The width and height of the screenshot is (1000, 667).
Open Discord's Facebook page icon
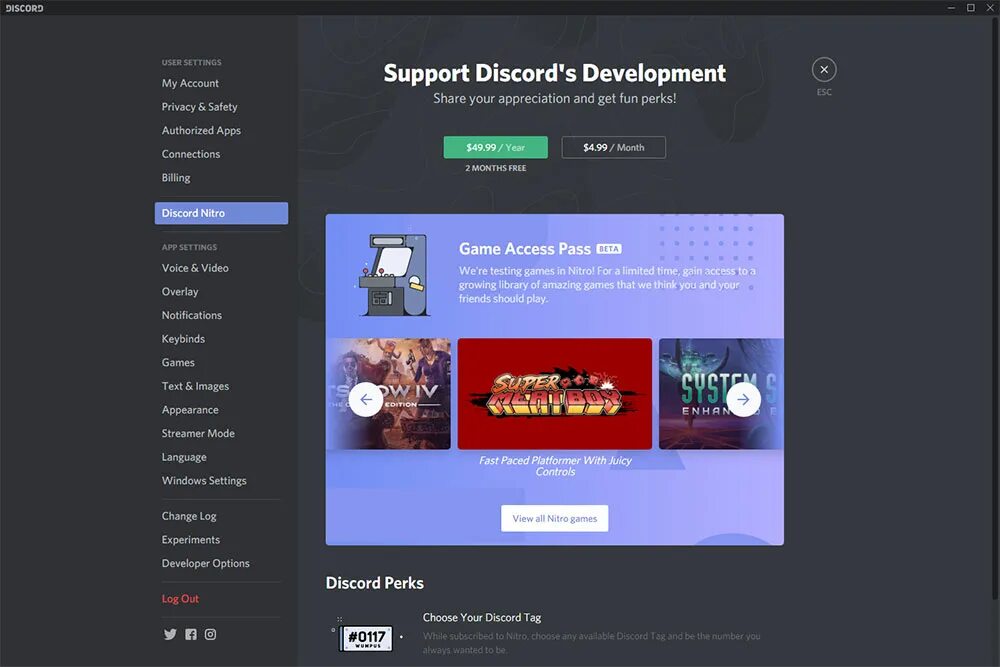191,634
